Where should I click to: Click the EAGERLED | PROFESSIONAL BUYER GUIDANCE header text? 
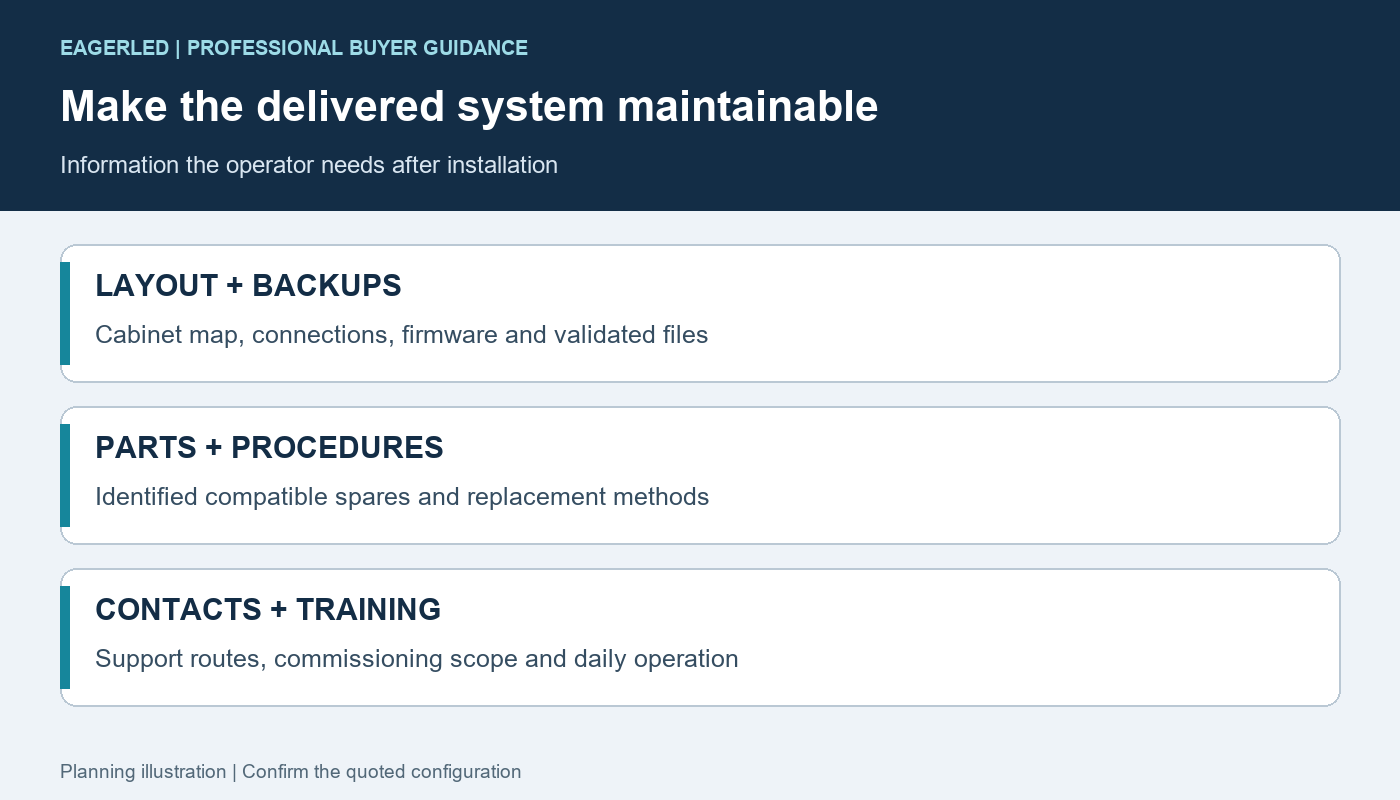294,48
